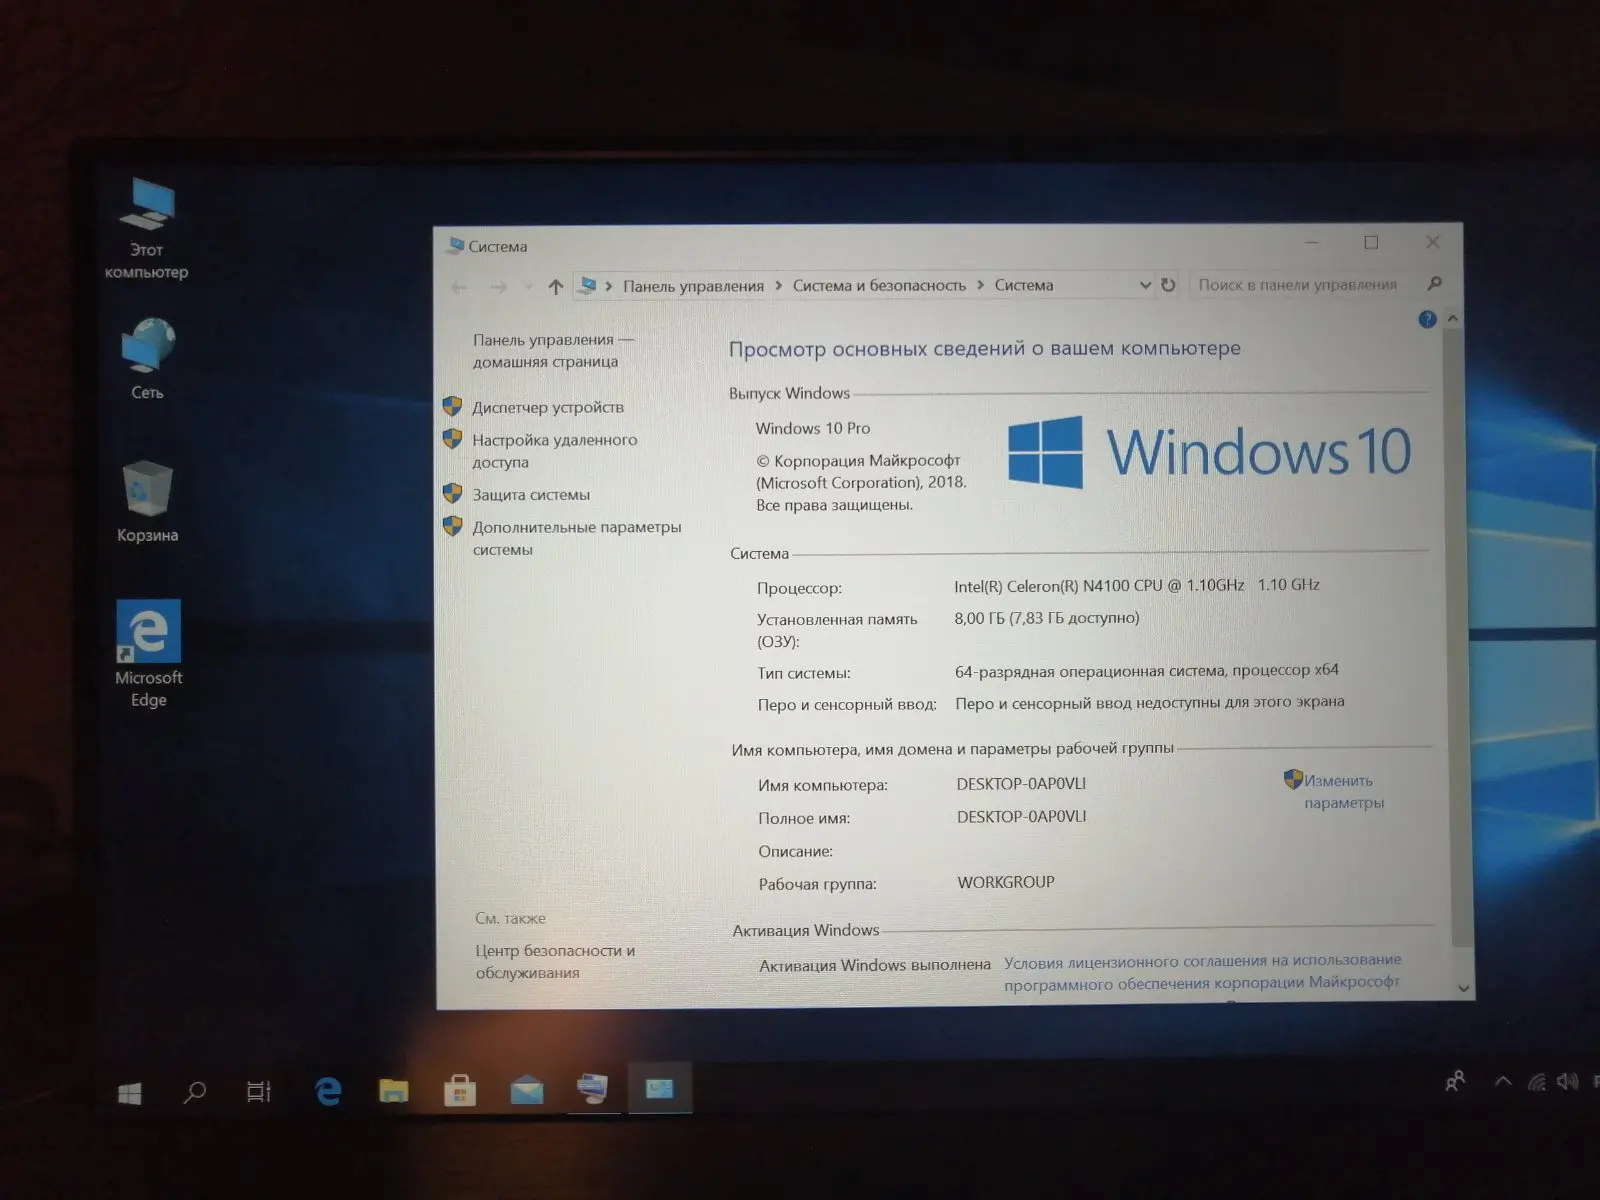Open Microsoft Store from the taskbar
Viewport: 1600px width, 1200px height.
pos(460,1090)
